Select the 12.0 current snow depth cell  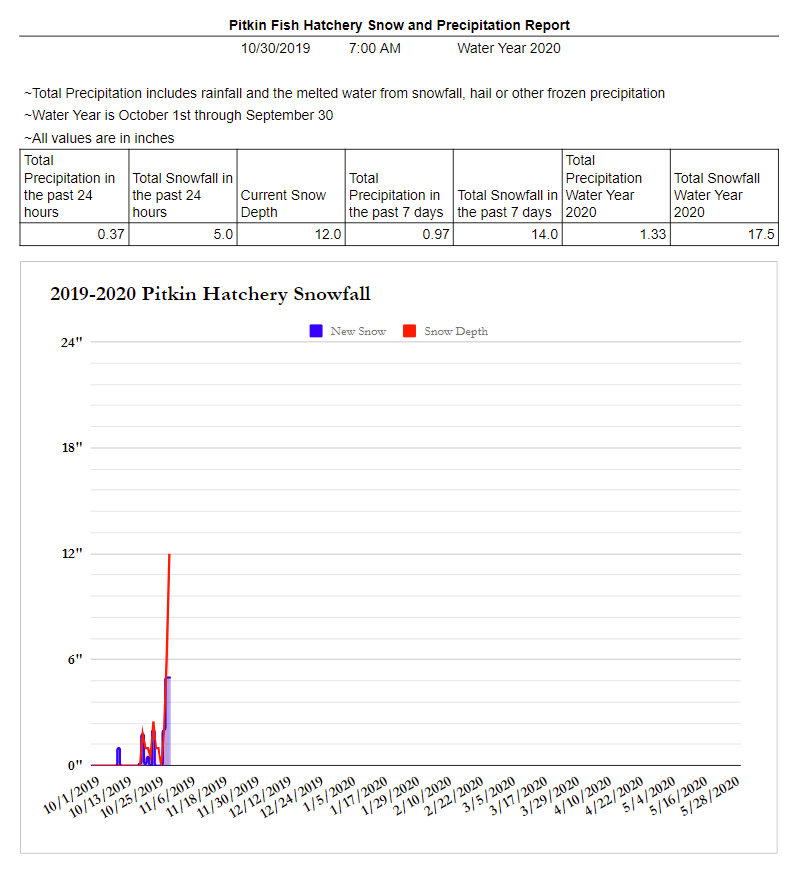(291, 235)
